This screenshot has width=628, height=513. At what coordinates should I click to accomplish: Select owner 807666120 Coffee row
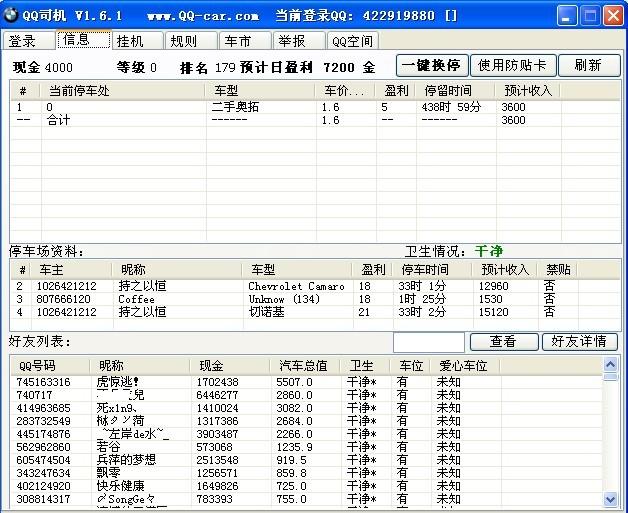pyautogui.click(x=315, y=299)
